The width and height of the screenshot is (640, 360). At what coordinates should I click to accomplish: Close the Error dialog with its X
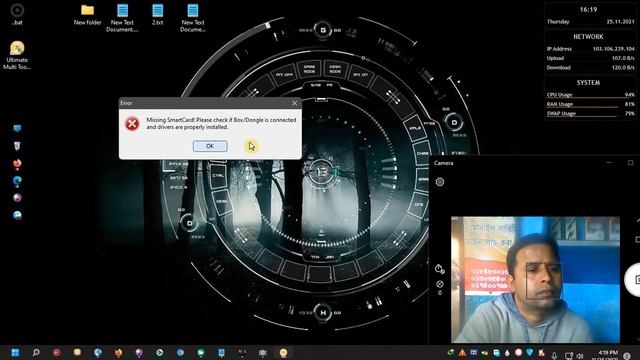click(295, 103)
